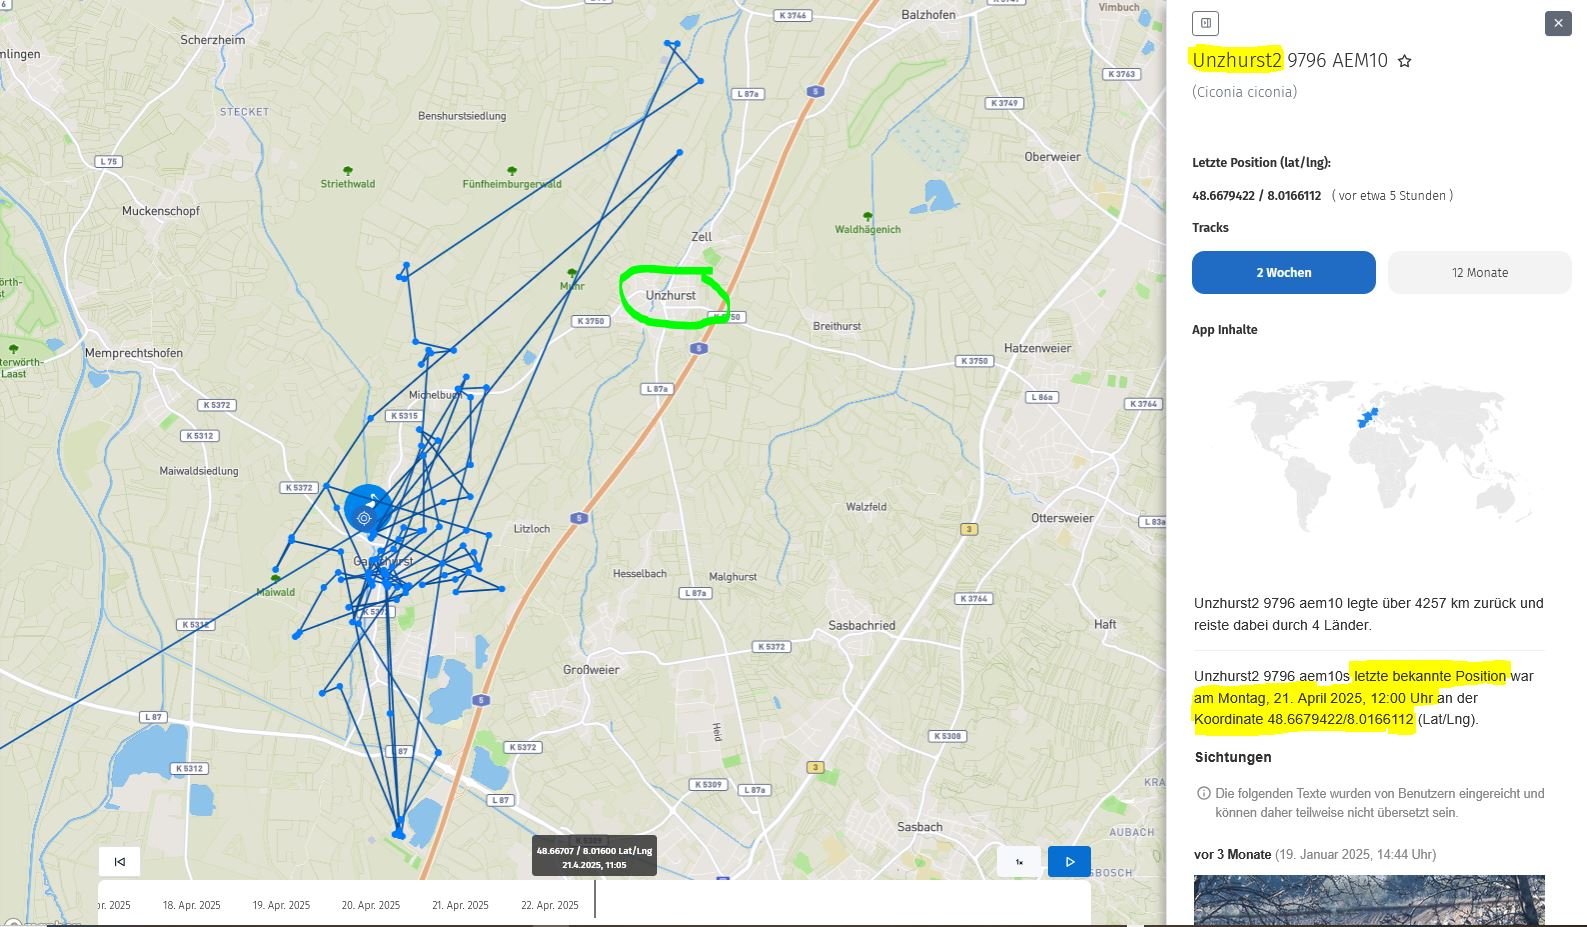The width and height of the screenshot is (1587, 927).
Task: Mark Unzhurst2 as favorite with the star
Action: (1404, 61)
